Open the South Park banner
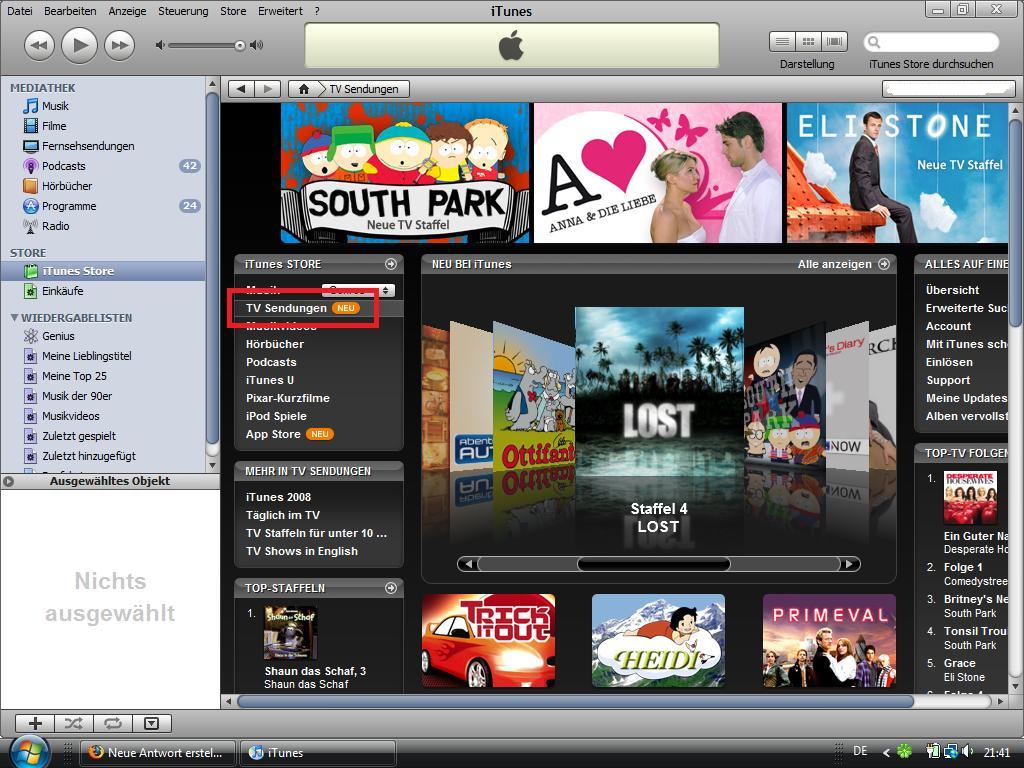Image resolution: width=1024 pixels, height=768 pixels. click(405, 172)
